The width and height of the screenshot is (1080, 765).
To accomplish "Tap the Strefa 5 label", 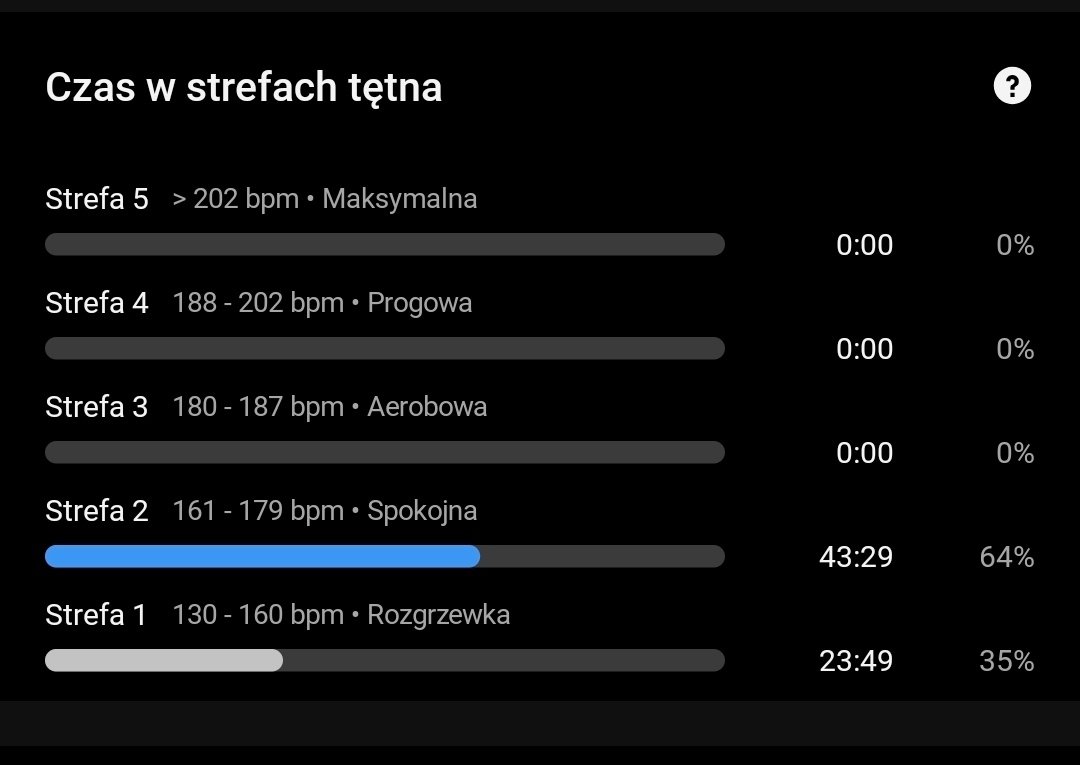I will (x=97, y=199).
